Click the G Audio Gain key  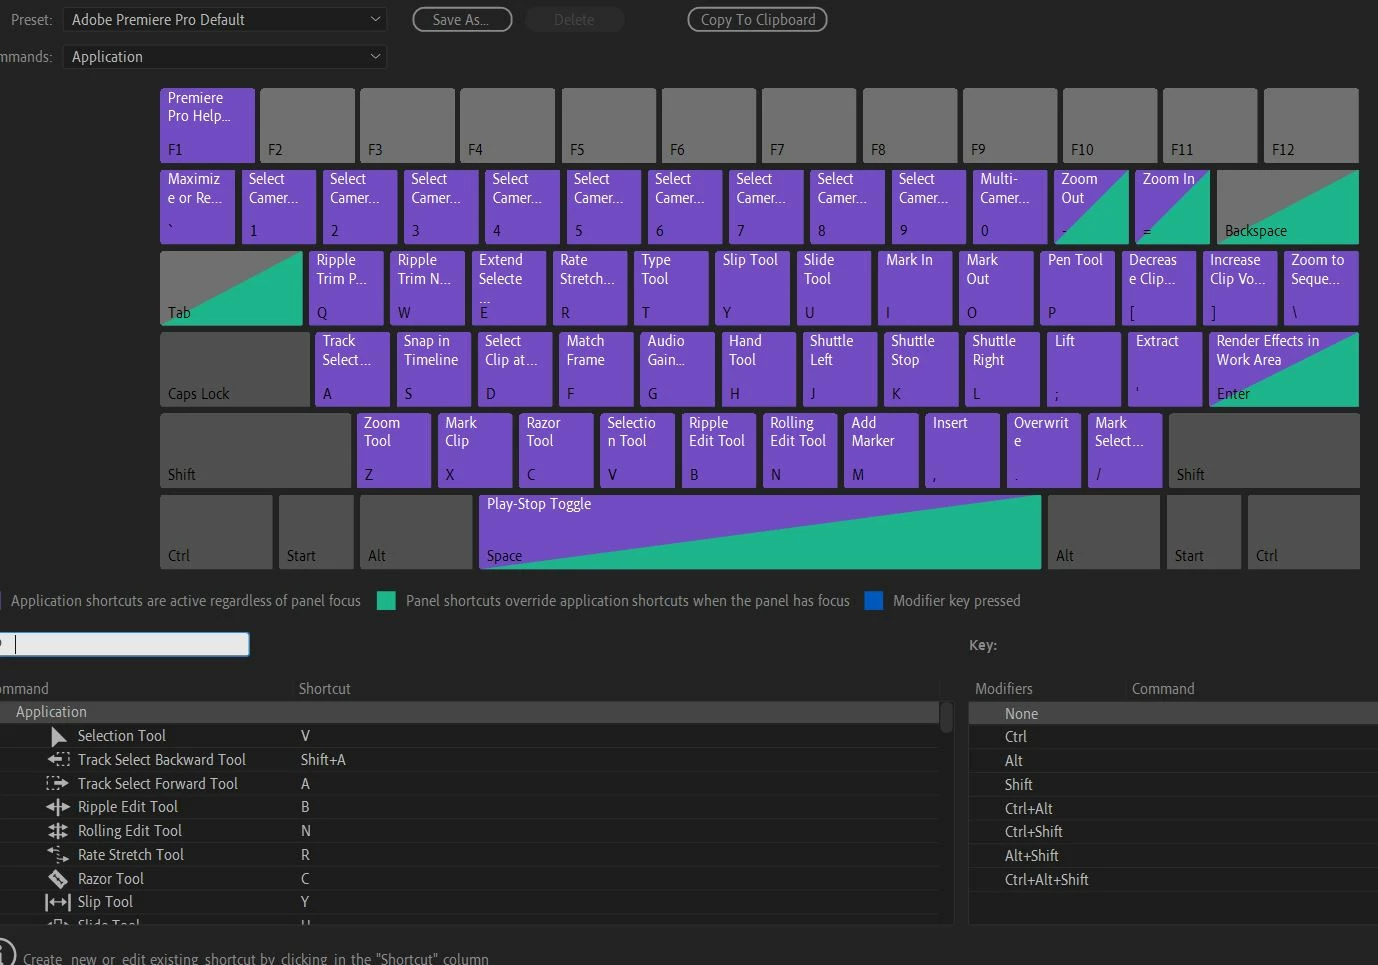coord(677,369)
